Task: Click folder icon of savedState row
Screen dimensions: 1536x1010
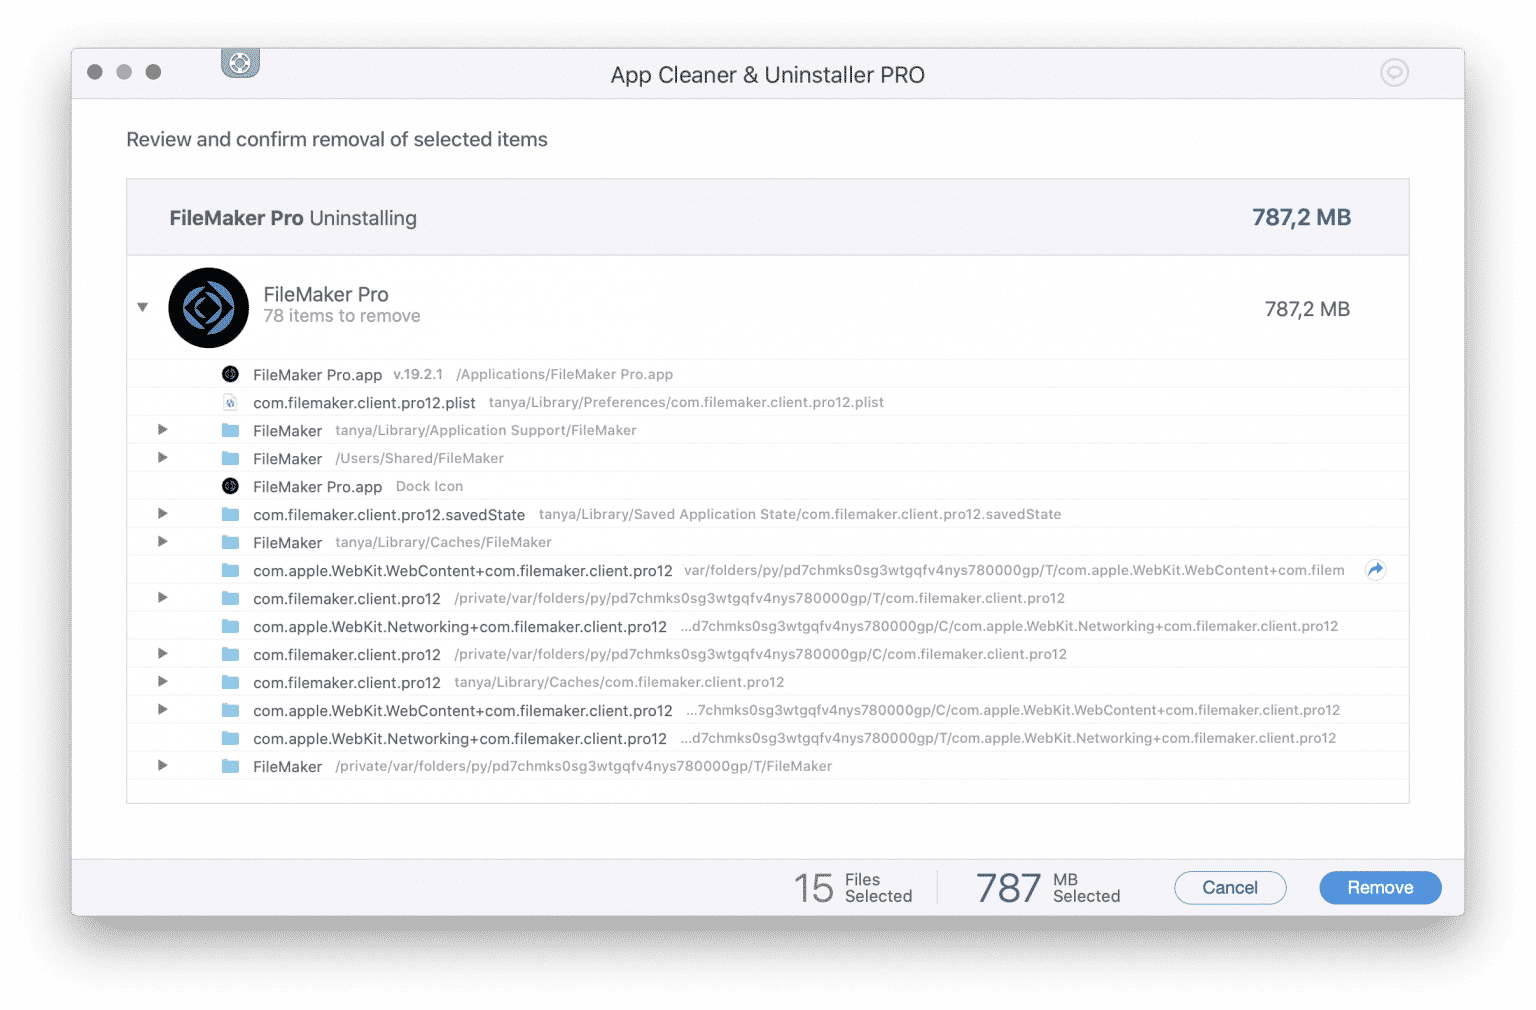Action: (230, 514)
